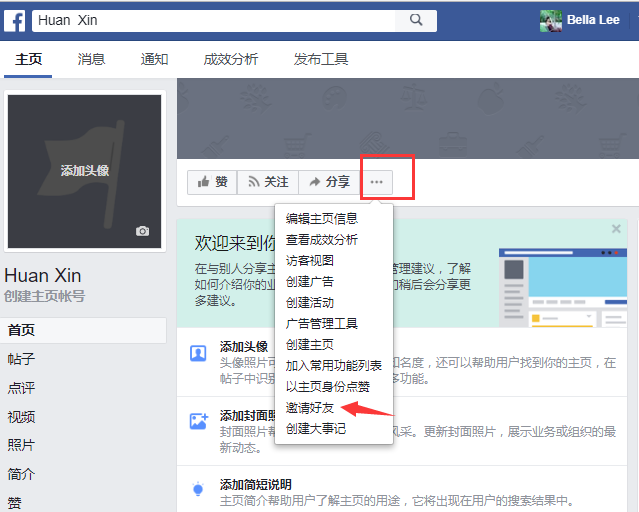Screen dimensions: 639x512
Task: Switch to the 发布工具 tab
Action: 321,60
